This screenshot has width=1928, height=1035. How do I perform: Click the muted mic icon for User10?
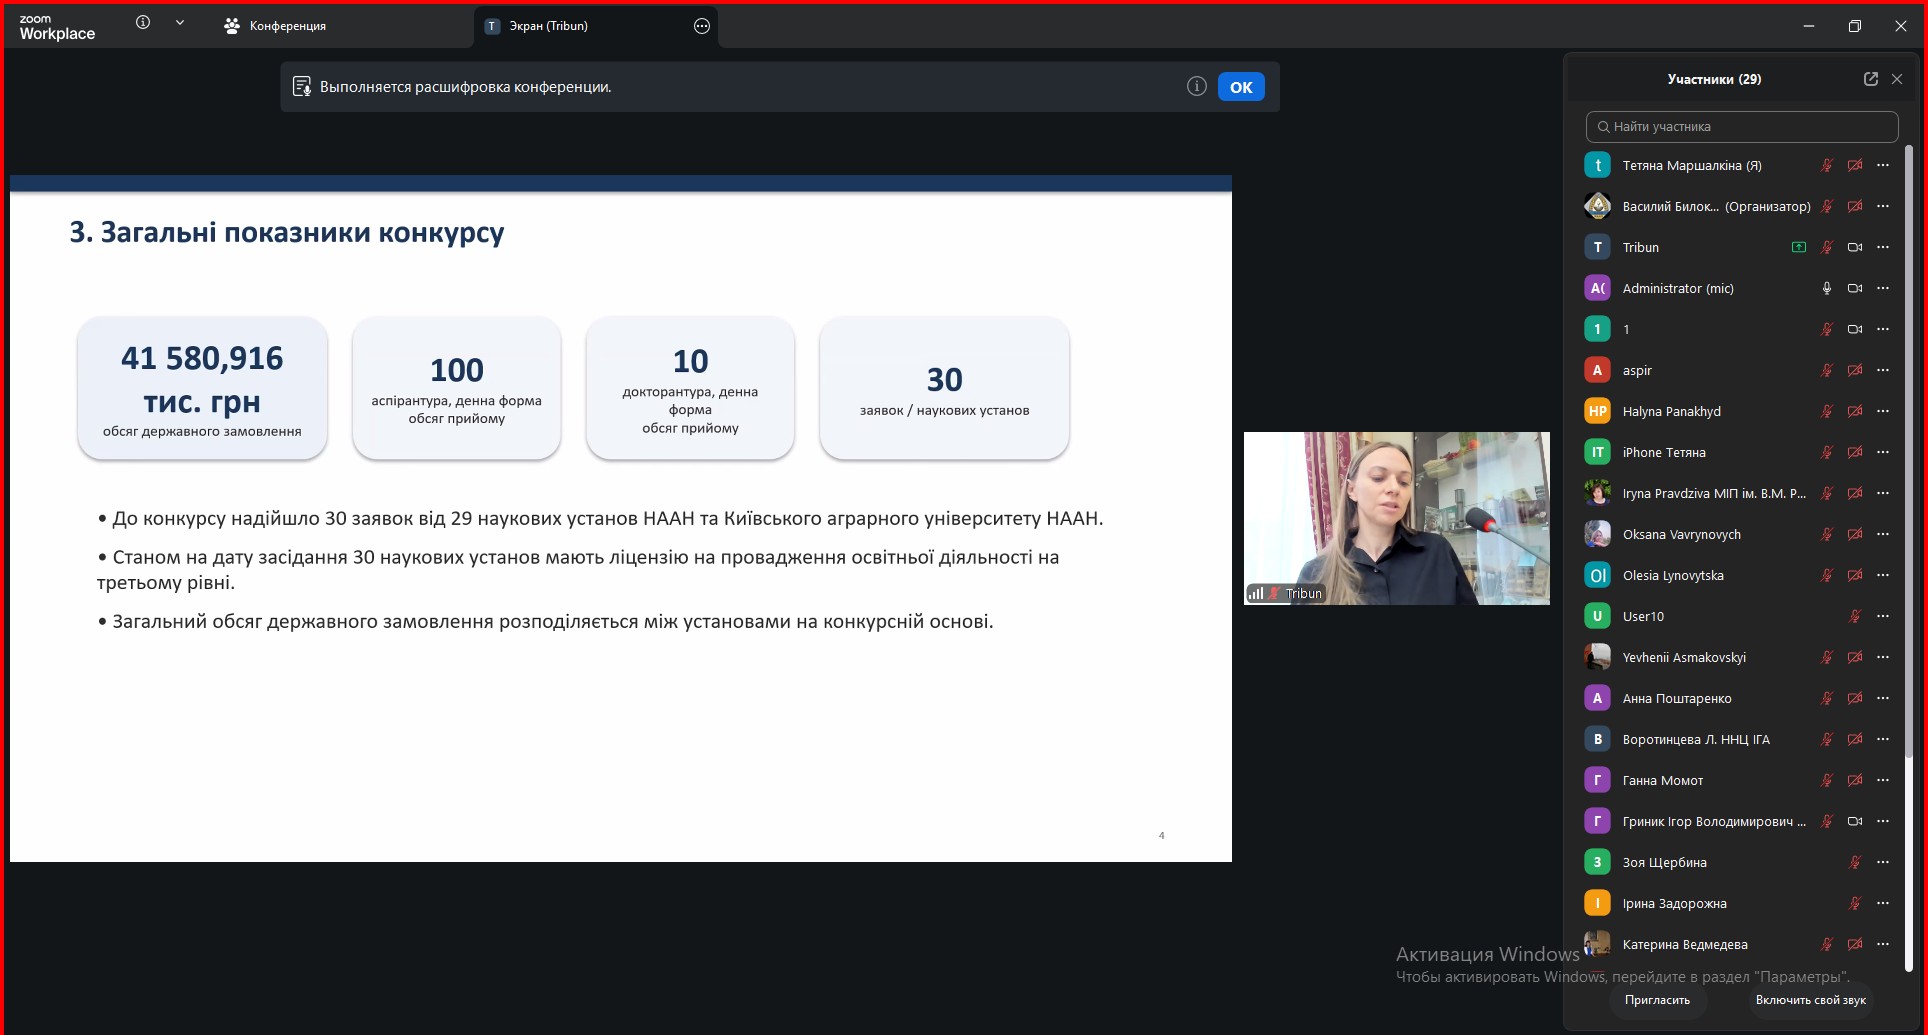click(x=1855, y=616)
